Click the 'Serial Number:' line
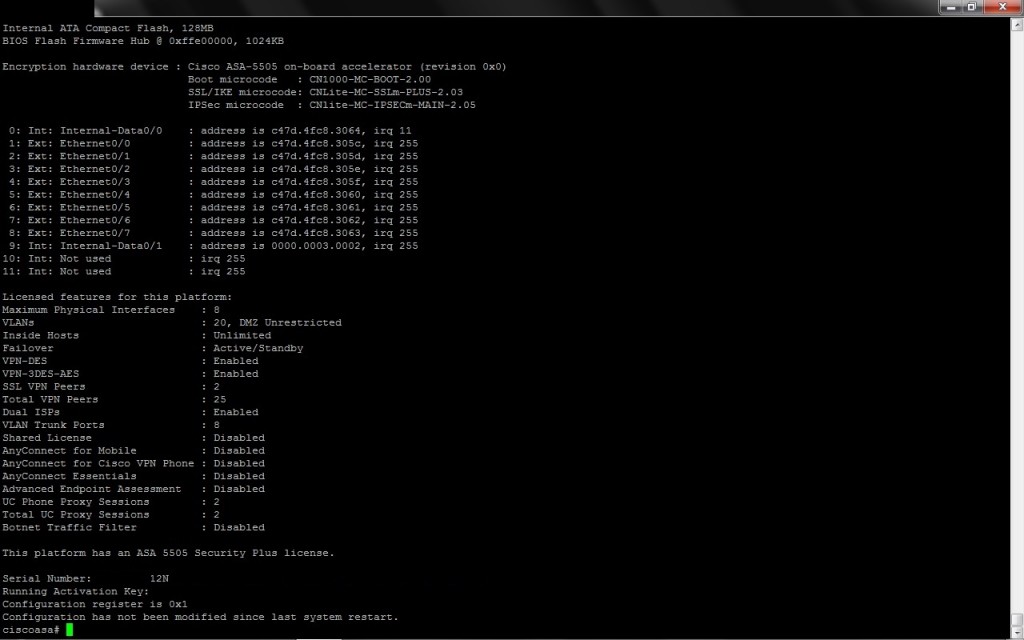 pyautogui.click(x=86, y=579)
